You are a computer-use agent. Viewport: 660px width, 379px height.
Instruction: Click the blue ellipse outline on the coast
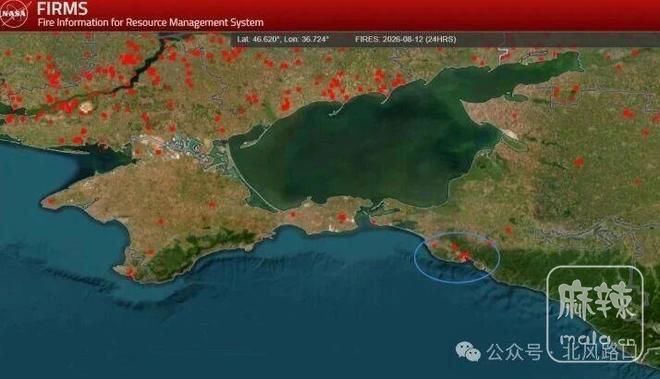click(457, 257)
